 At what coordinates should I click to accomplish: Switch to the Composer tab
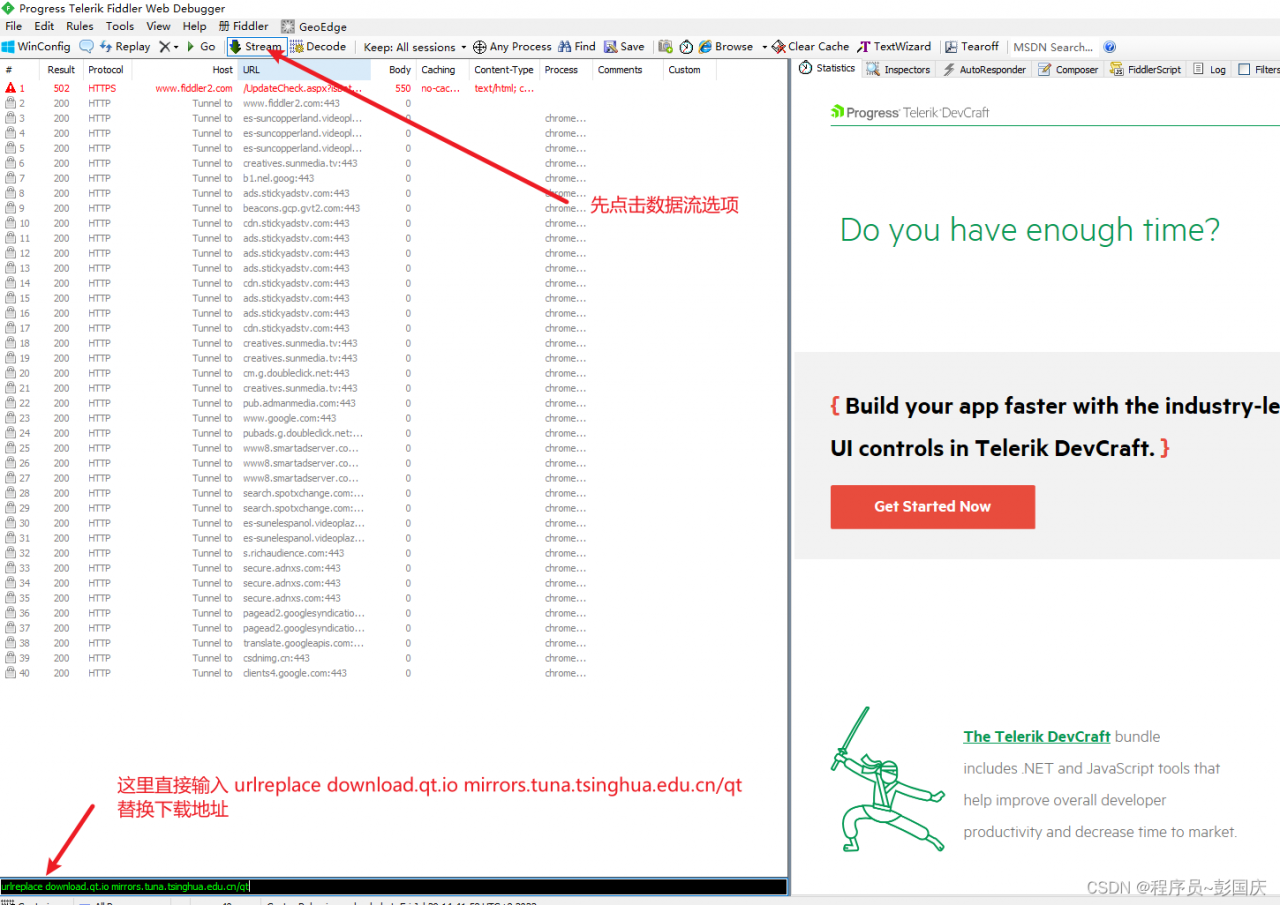(x=1068, y=69)
